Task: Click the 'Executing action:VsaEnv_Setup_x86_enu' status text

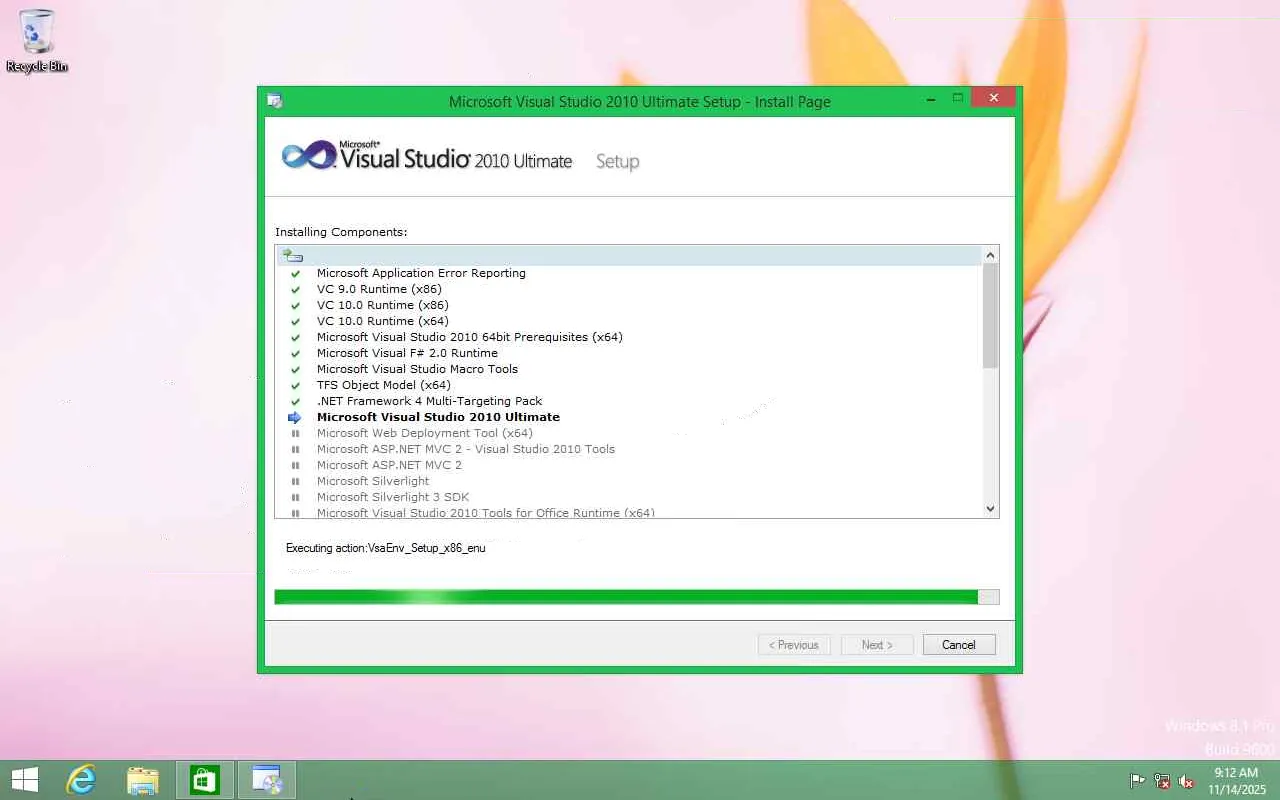Action: tap(385, 548)
